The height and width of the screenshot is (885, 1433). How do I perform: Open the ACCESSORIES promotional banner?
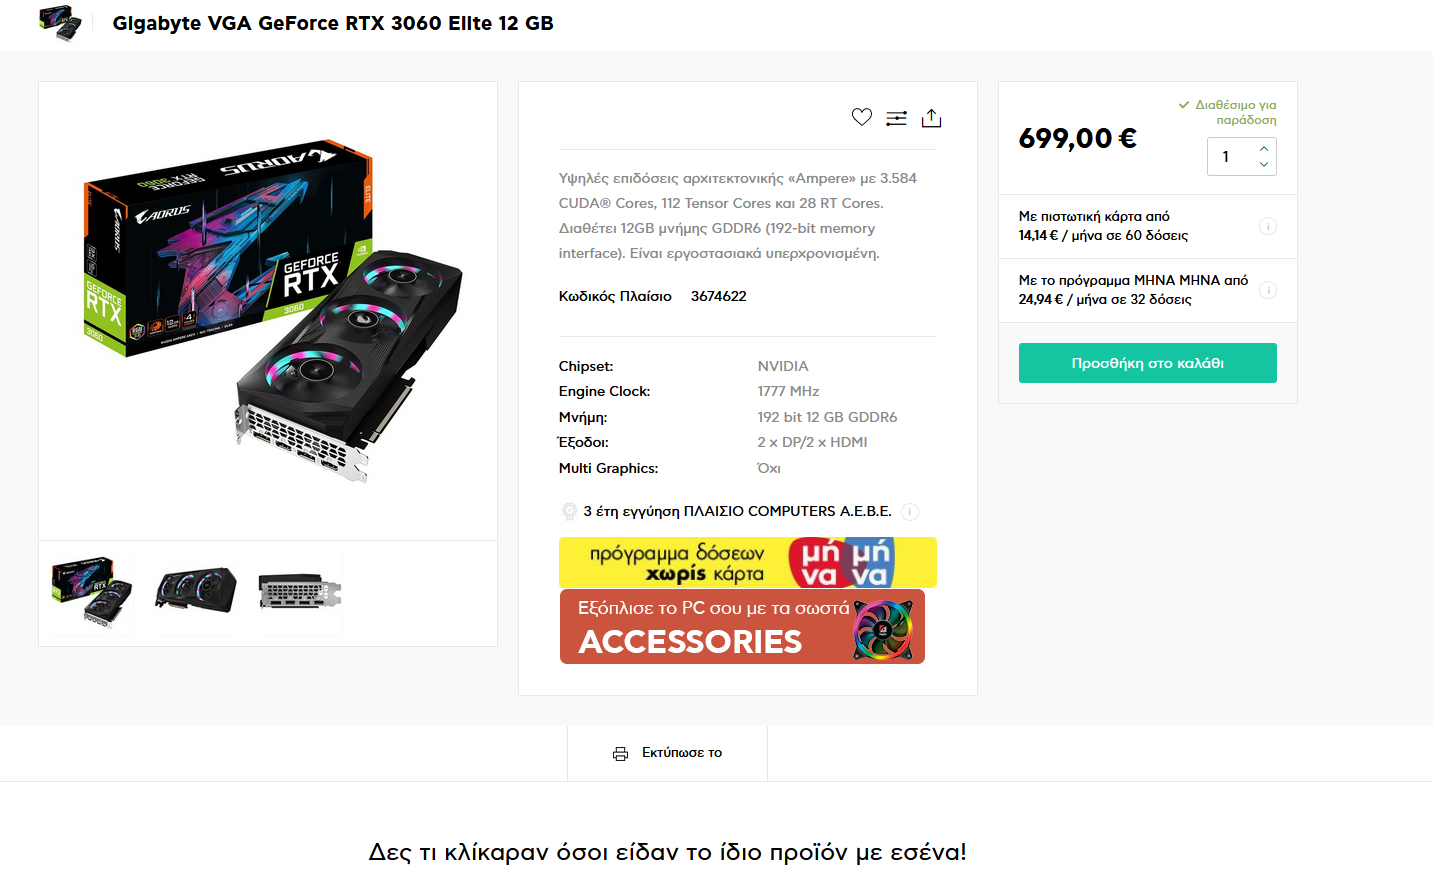[x=742, y=626]
